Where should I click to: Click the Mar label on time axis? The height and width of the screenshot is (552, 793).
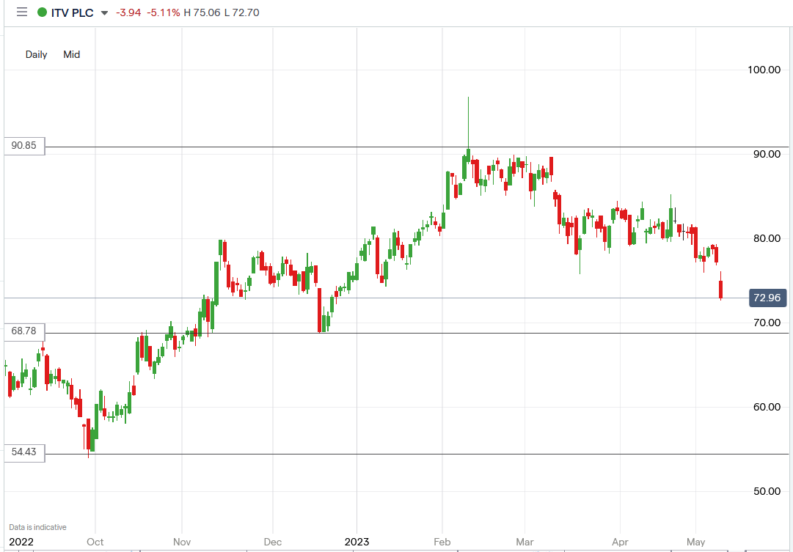coord(525,542)
